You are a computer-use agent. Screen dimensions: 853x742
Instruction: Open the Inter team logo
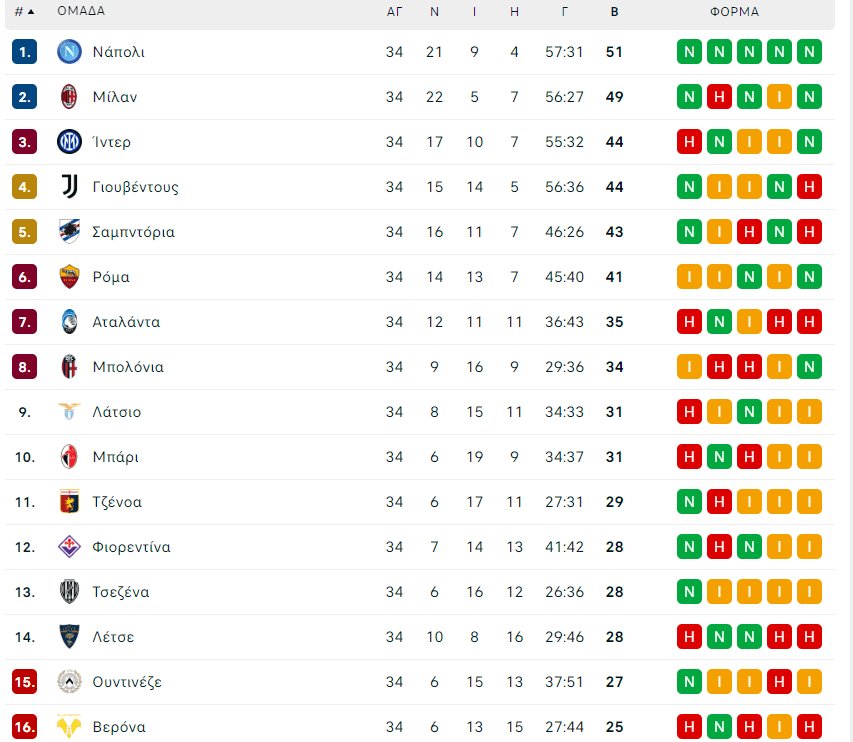pos(69,142)
